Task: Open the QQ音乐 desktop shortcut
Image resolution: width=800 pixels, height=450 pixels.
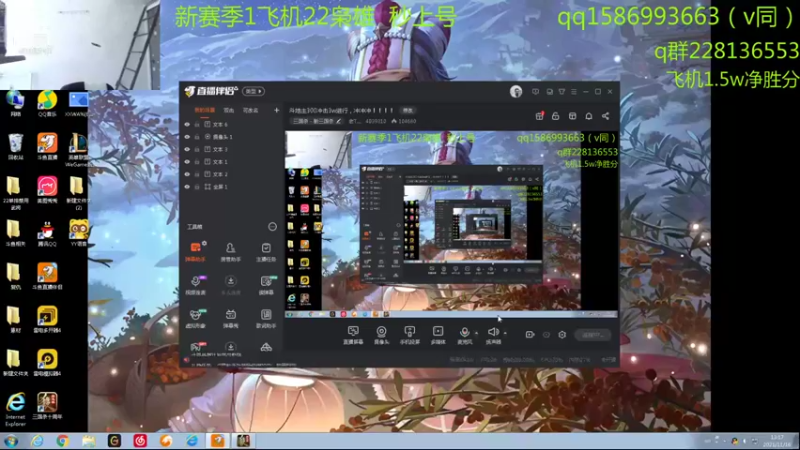Action: pos(47,104)
